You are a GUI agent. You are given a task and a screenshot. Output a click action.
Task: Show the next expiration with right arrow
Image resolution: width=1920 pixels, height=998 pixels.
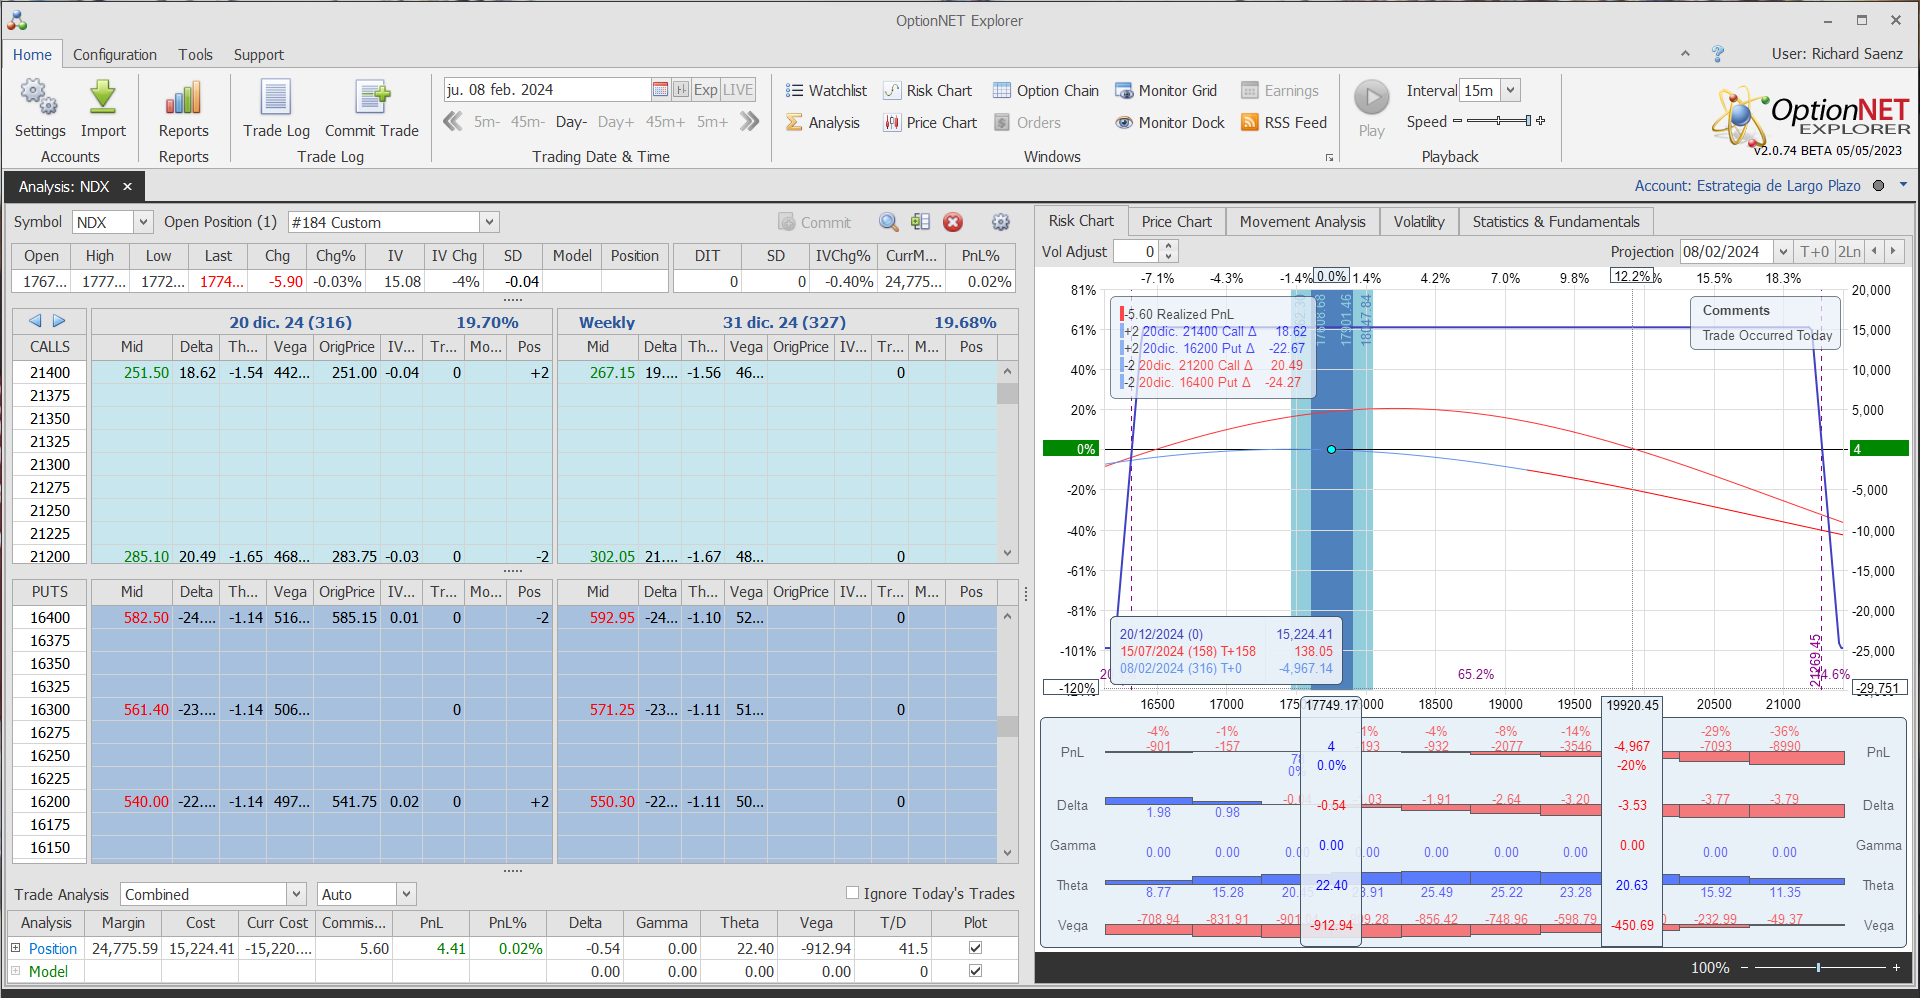pos(59,321)
